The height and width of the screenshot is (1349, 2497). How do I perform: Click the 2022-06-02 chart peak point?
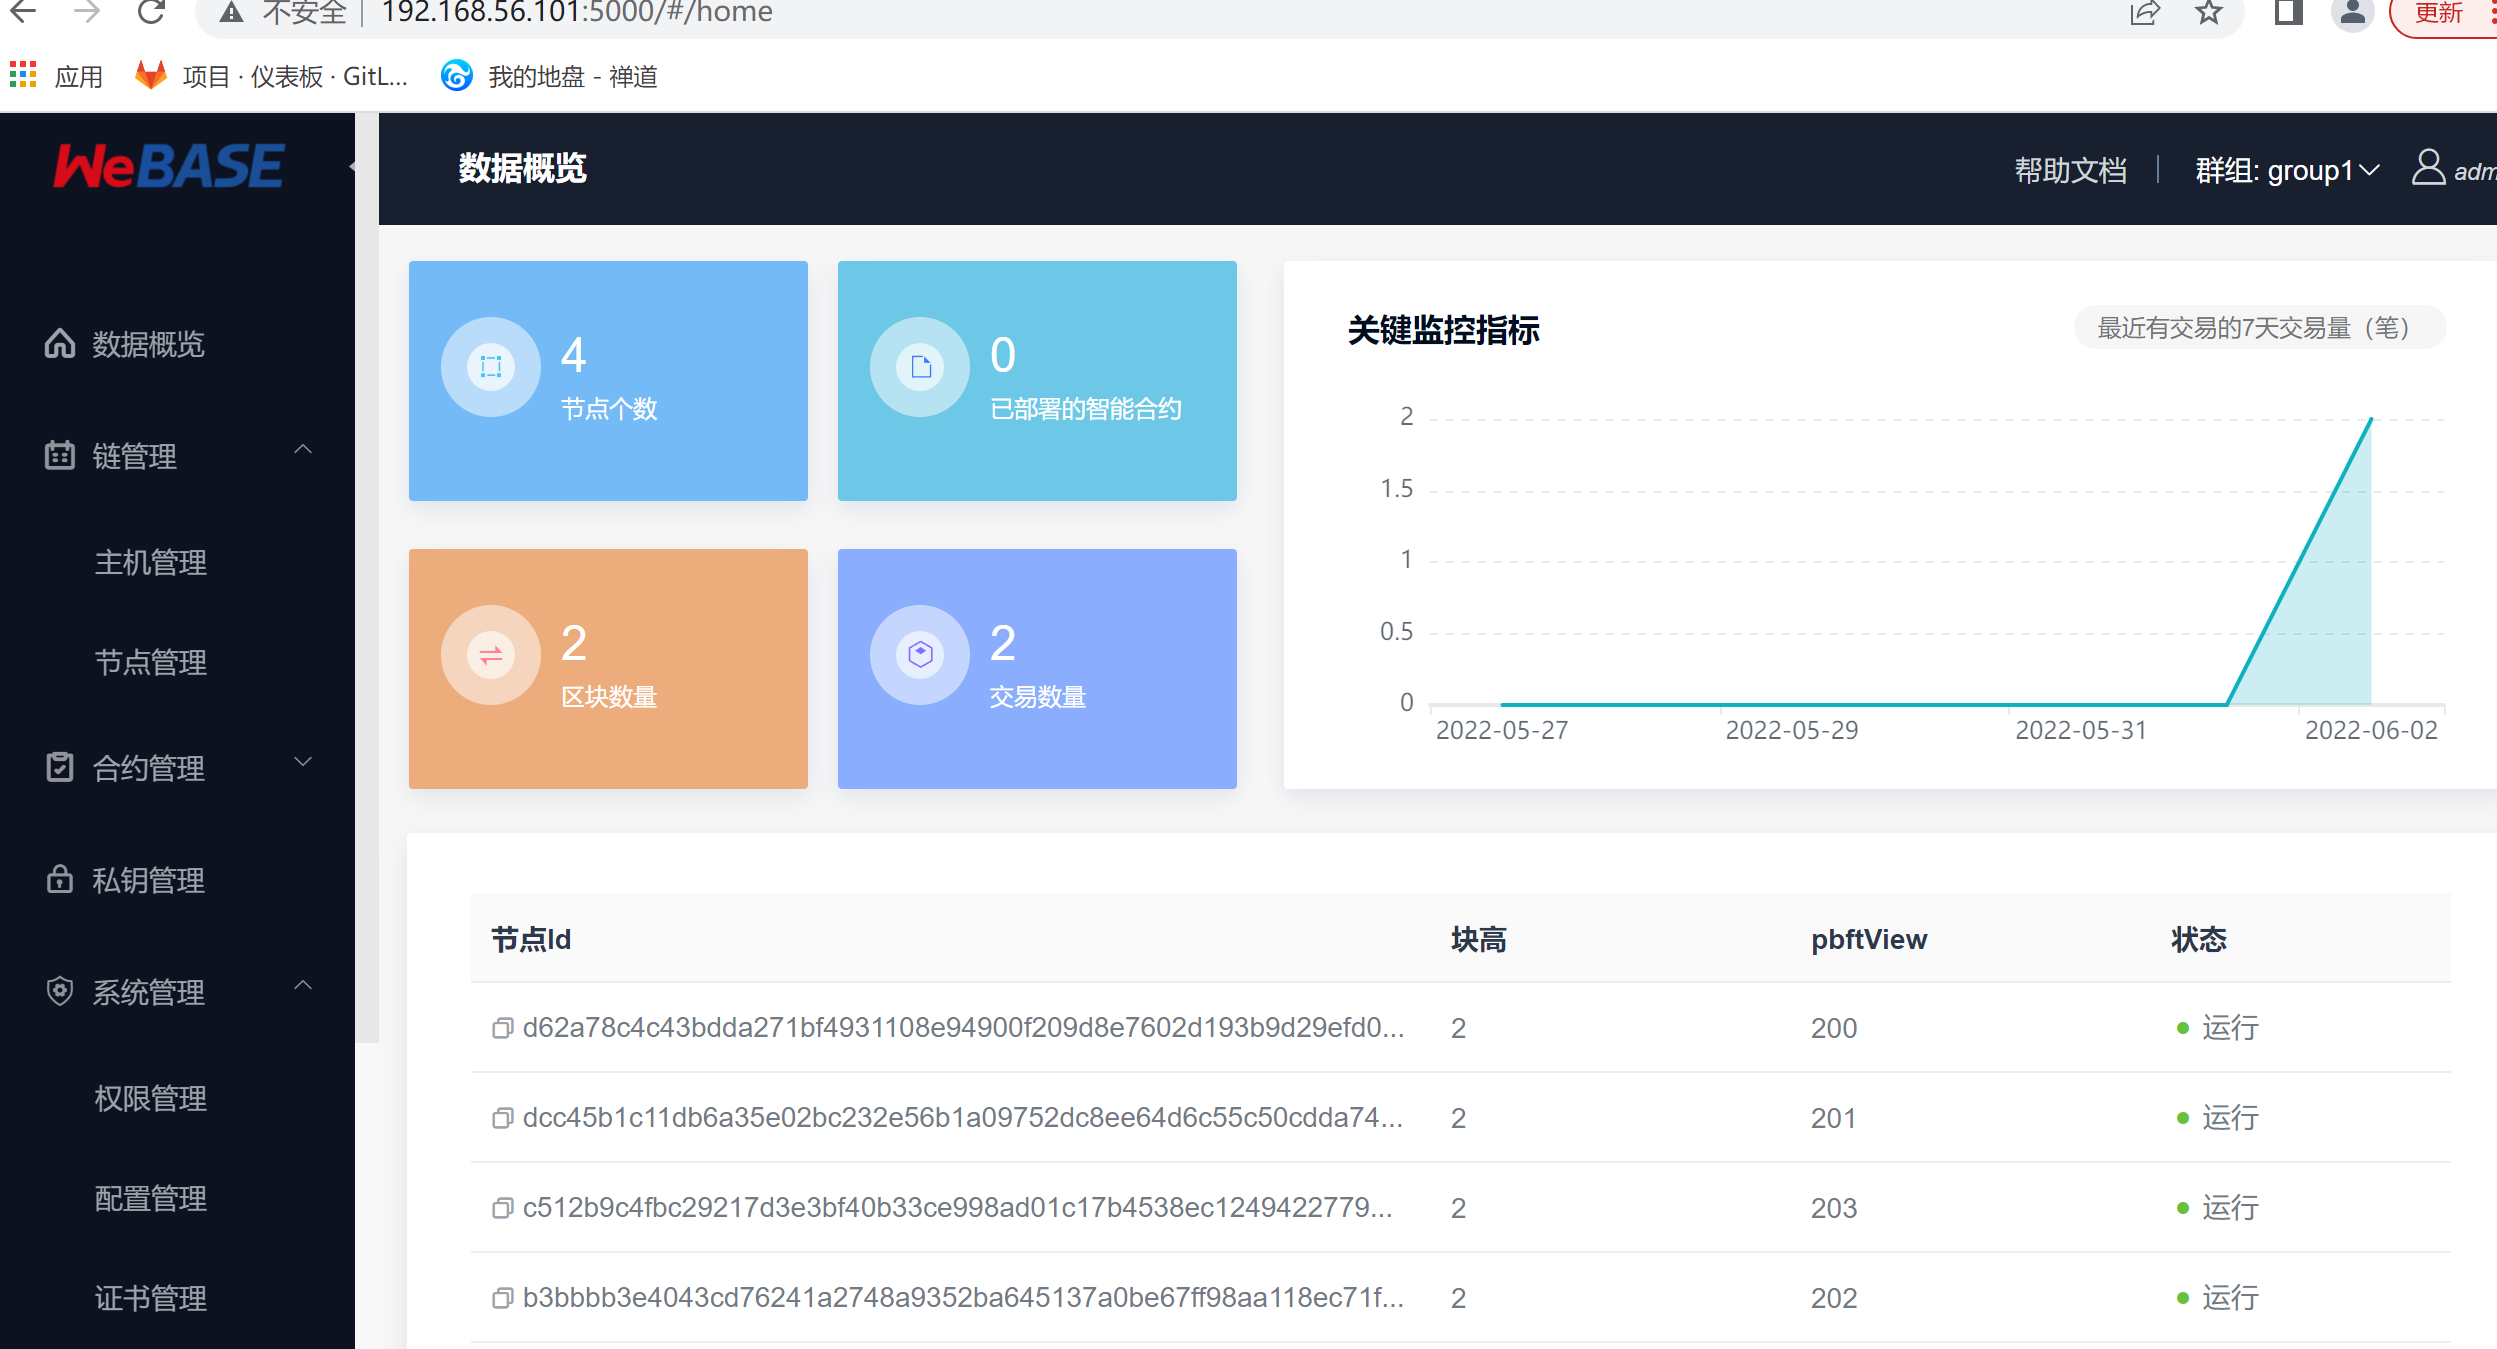point(2370,419)
